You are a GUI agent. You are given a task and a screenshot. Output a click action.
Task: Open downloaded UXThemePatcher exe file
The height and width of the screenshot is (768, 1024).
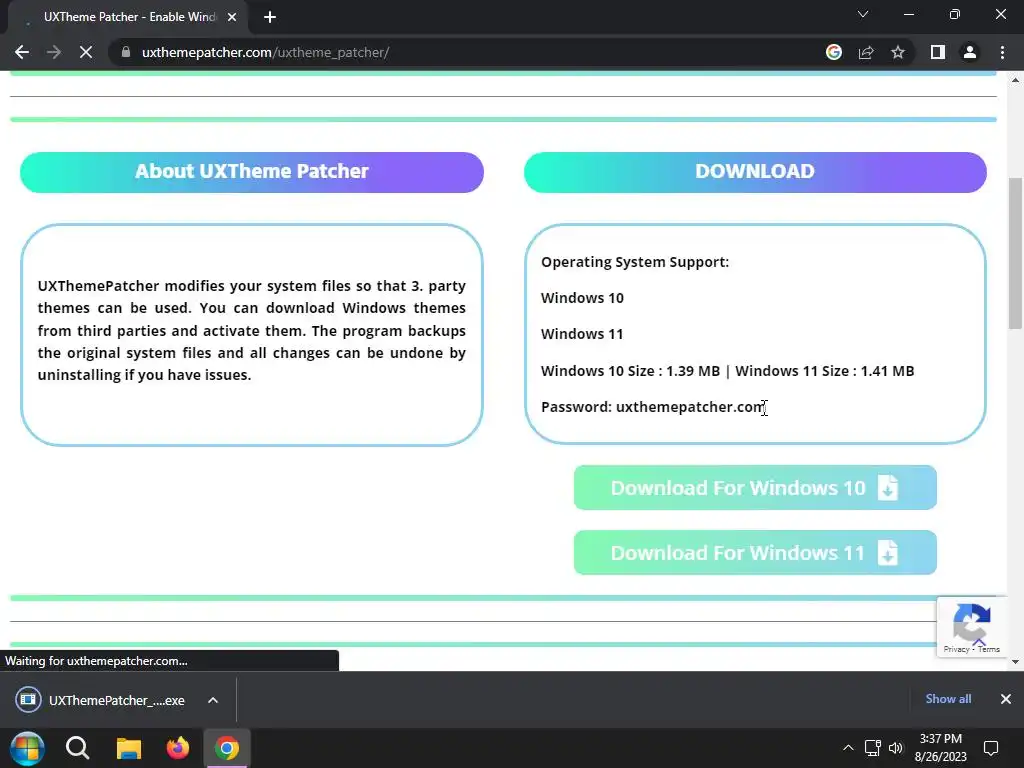[101, 700]
